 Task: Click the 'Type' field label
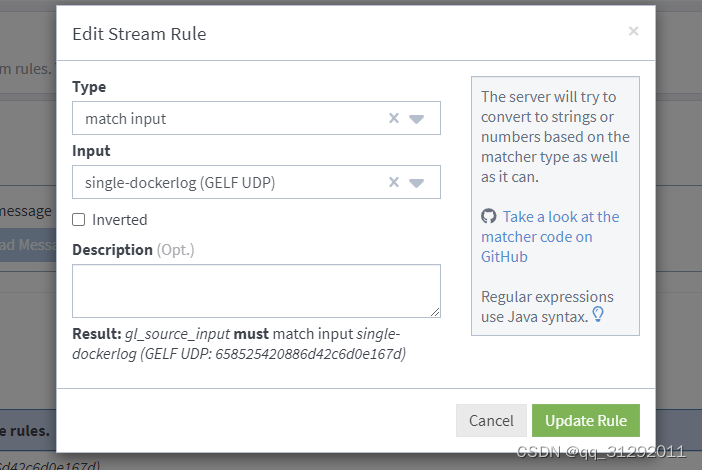[89, 87]
